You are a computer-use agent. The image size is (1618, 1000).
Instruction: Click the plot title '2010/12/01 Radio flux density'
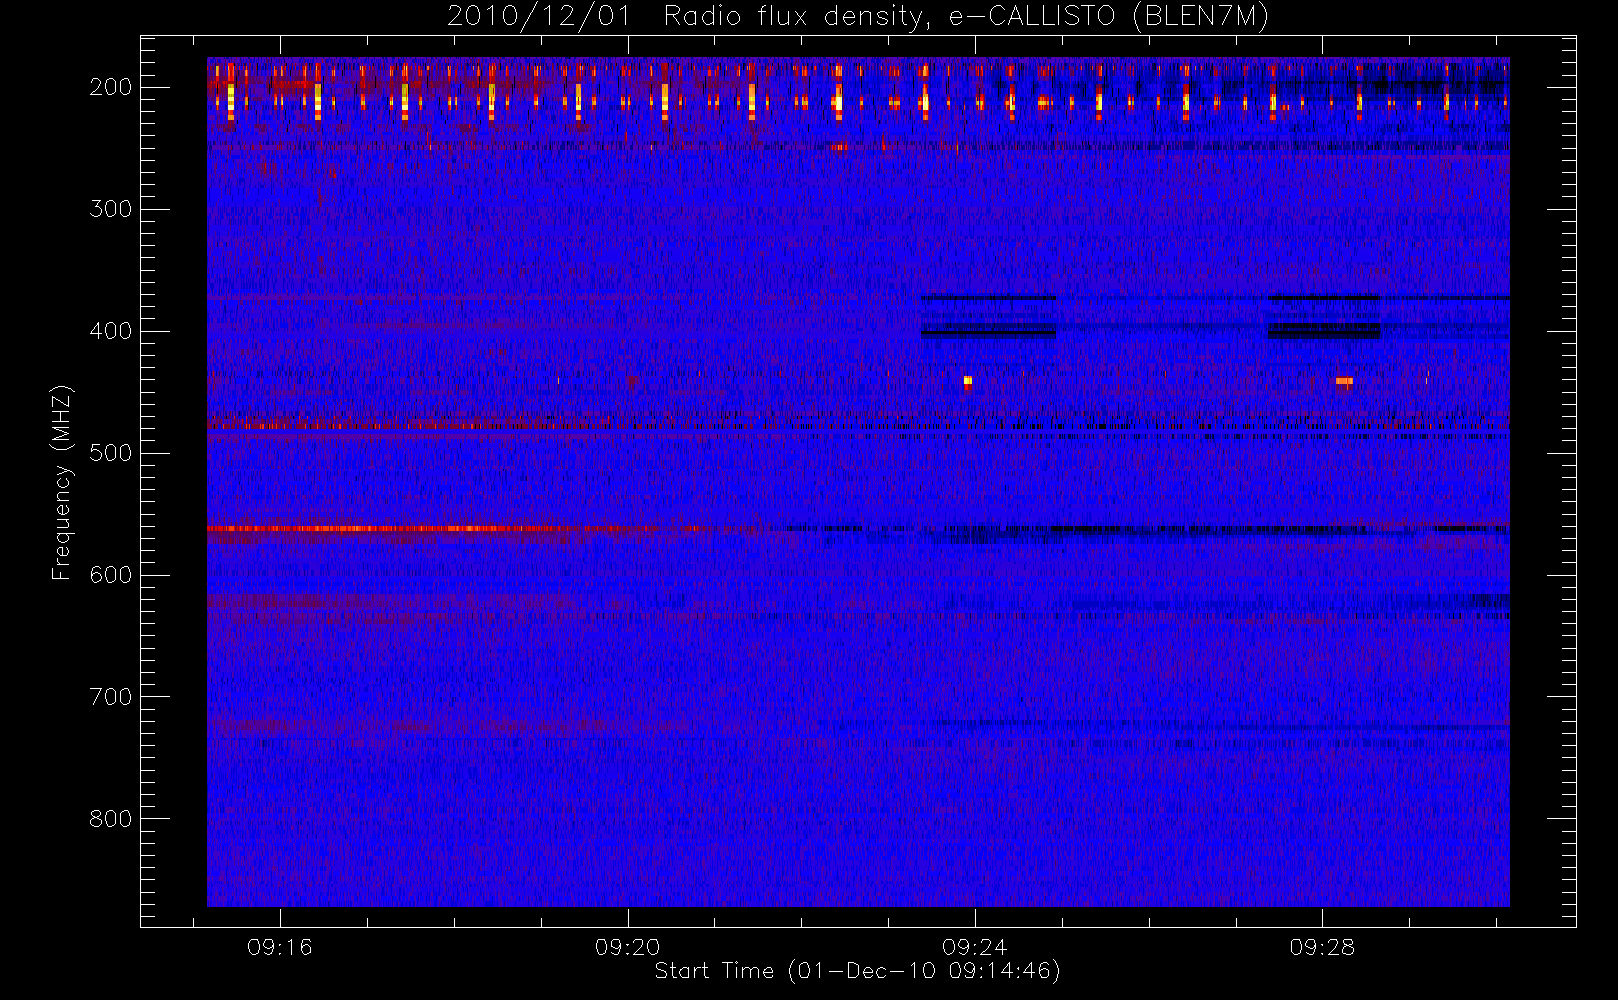click(858, 17)
